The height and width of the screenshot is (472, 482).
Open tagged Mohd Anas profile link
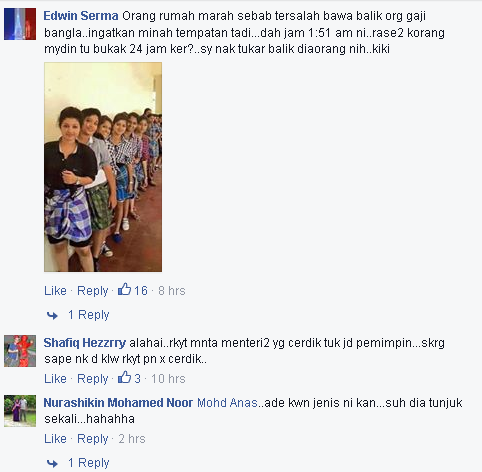point(227,403)
